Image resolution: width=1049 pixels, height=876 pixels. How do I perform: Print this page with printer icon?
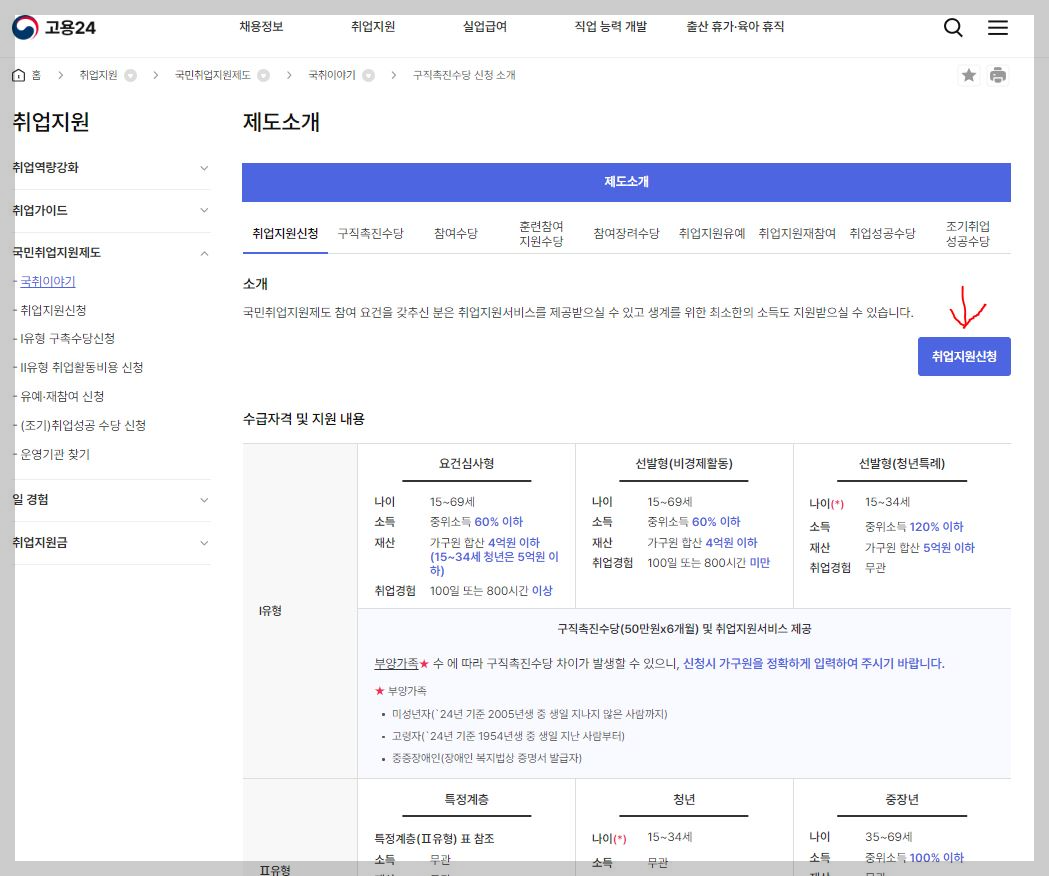point(997,75)
